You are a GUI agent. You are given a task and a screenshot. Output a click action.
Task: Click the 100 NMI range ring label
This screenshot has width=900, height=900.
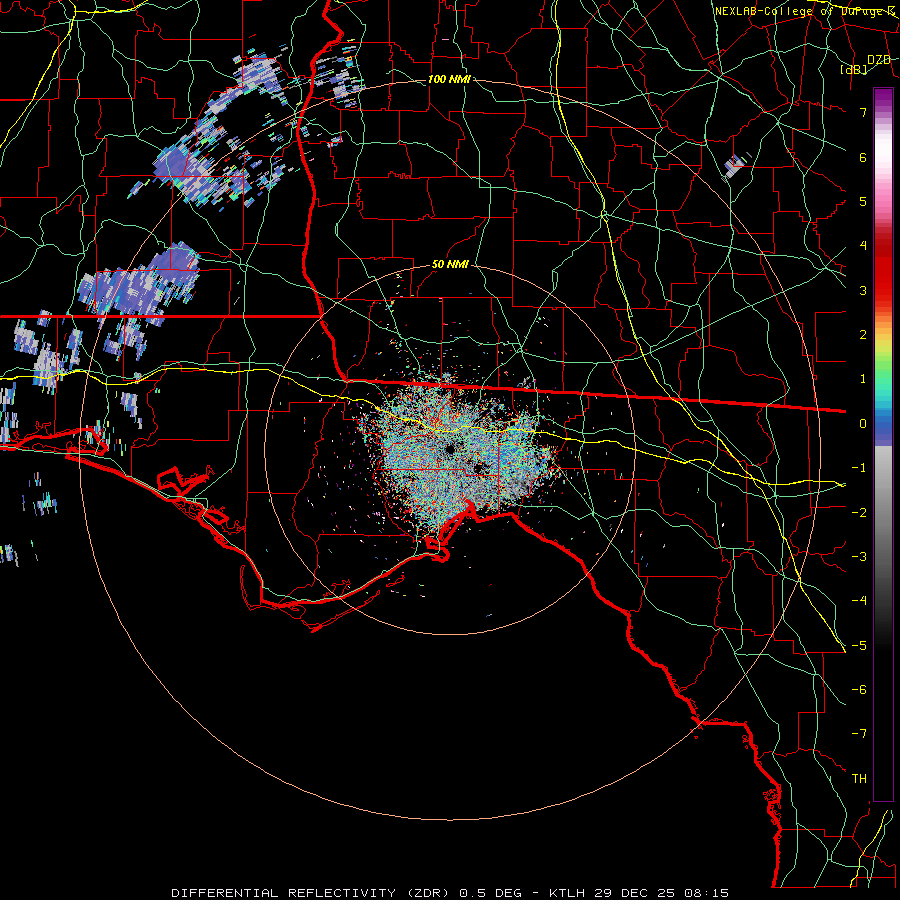point(449,79)
